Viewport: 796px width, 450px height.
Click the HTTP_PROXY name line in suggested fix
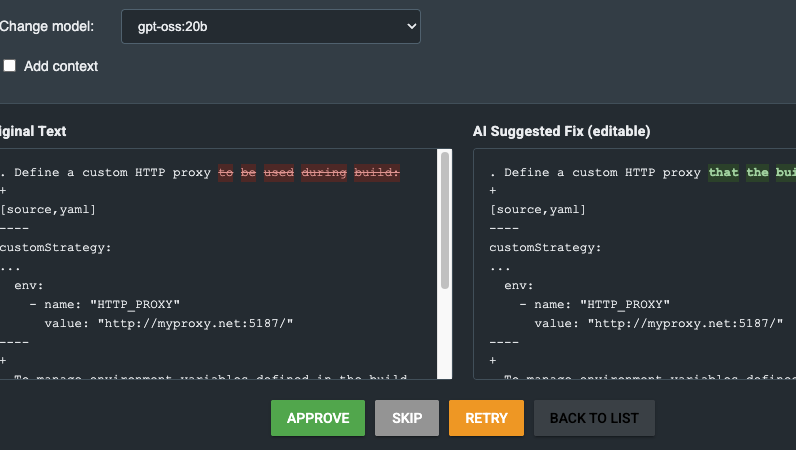pyautogui.click(x=594, y=304)
